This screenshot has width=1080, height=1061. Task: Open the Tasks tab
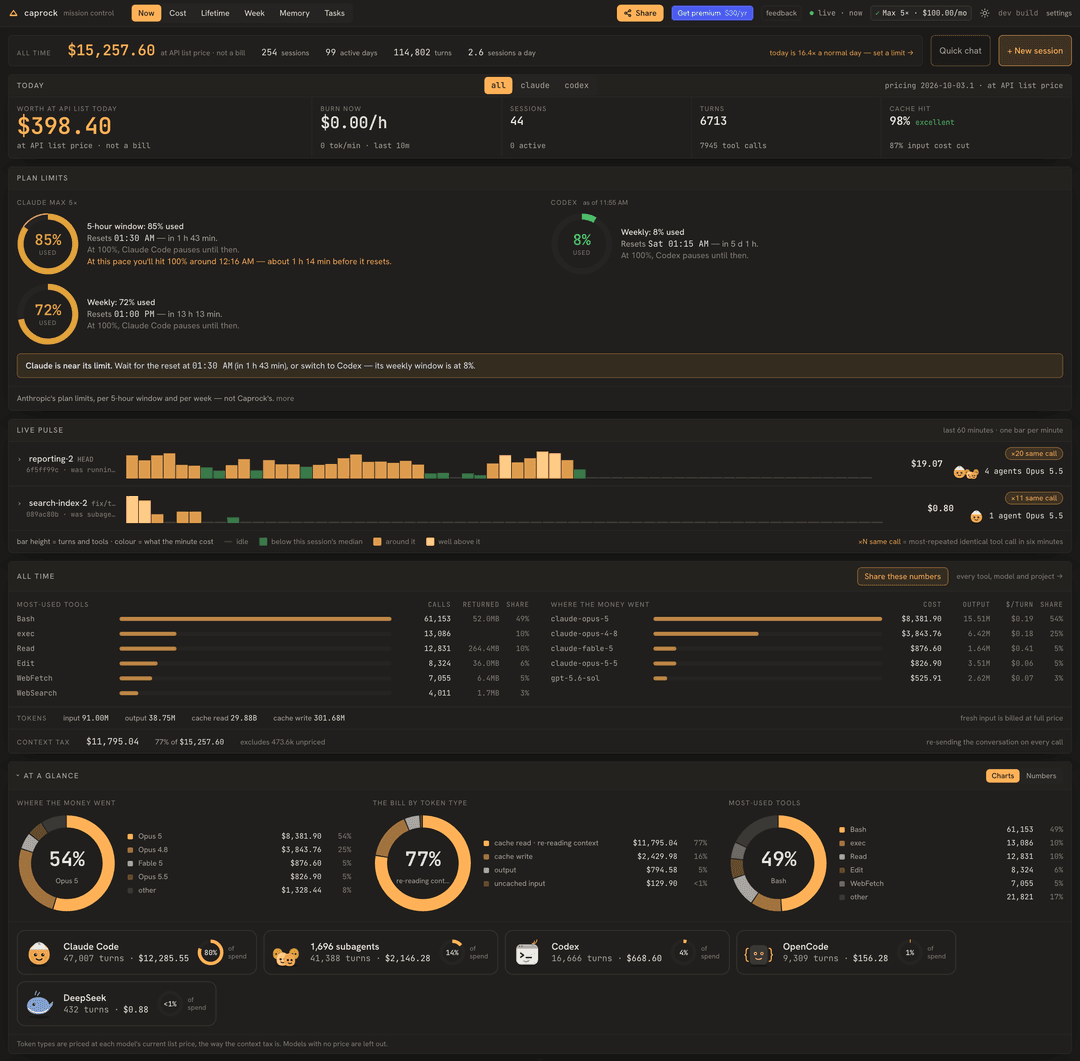pyautogui.click(x=334, y=13)
